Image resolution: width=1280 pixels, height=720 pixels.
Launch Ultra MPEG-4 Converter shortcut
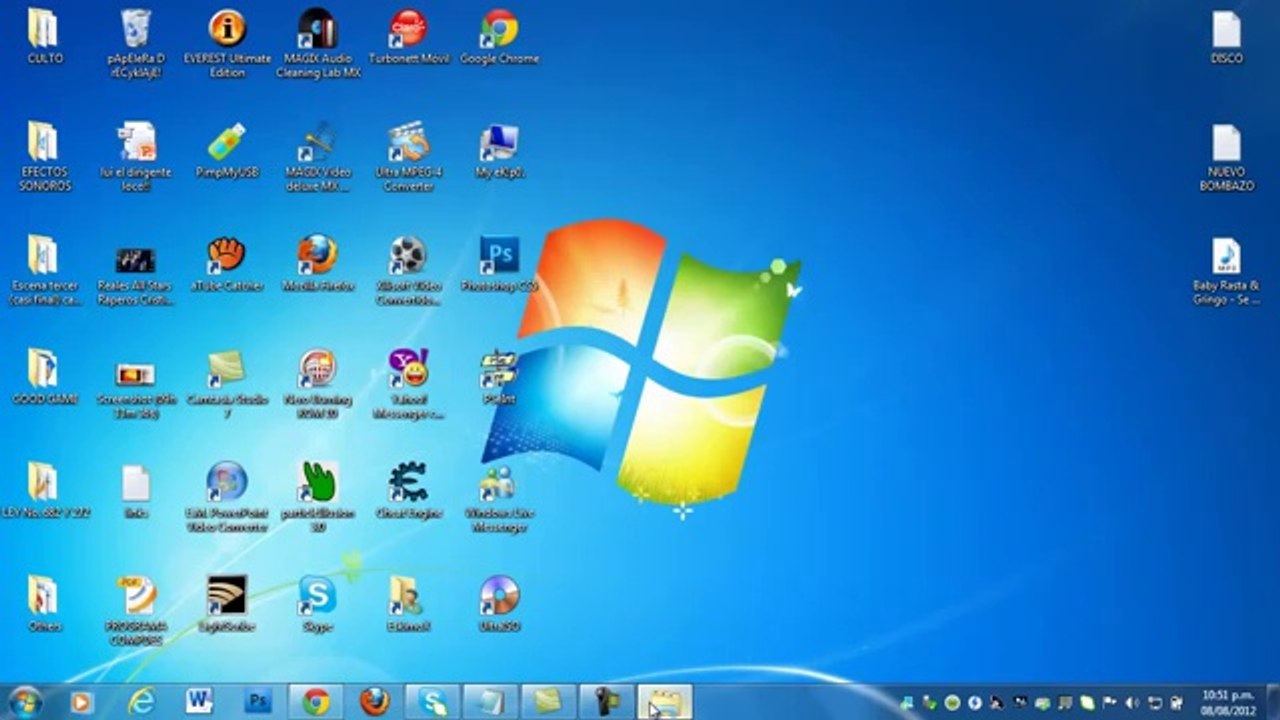pos(408,157)
